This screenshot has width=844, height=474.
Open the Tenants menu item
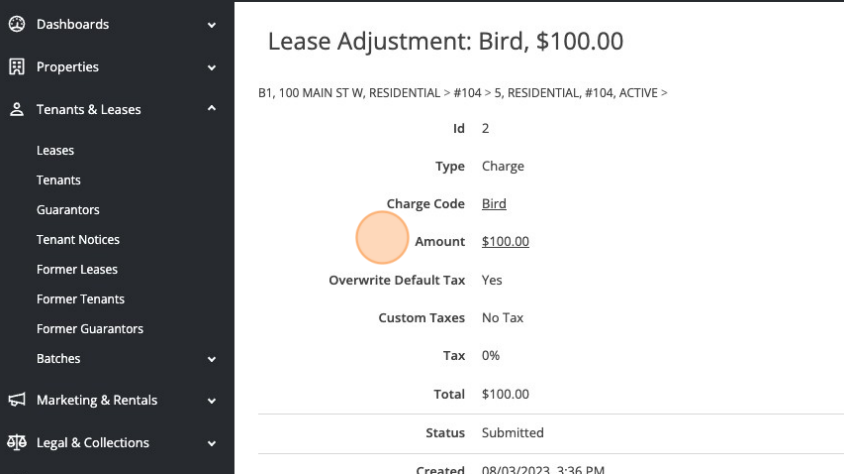pos(58,180)
